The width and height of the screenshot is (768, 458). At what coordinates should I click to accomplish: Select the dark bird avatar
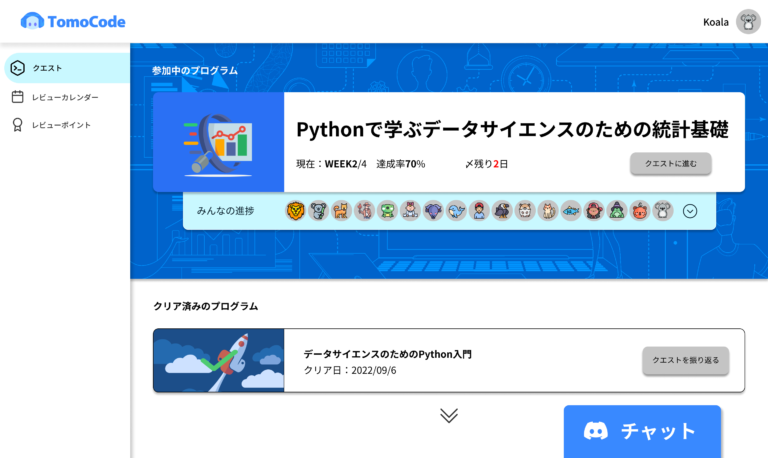point(502,211)
